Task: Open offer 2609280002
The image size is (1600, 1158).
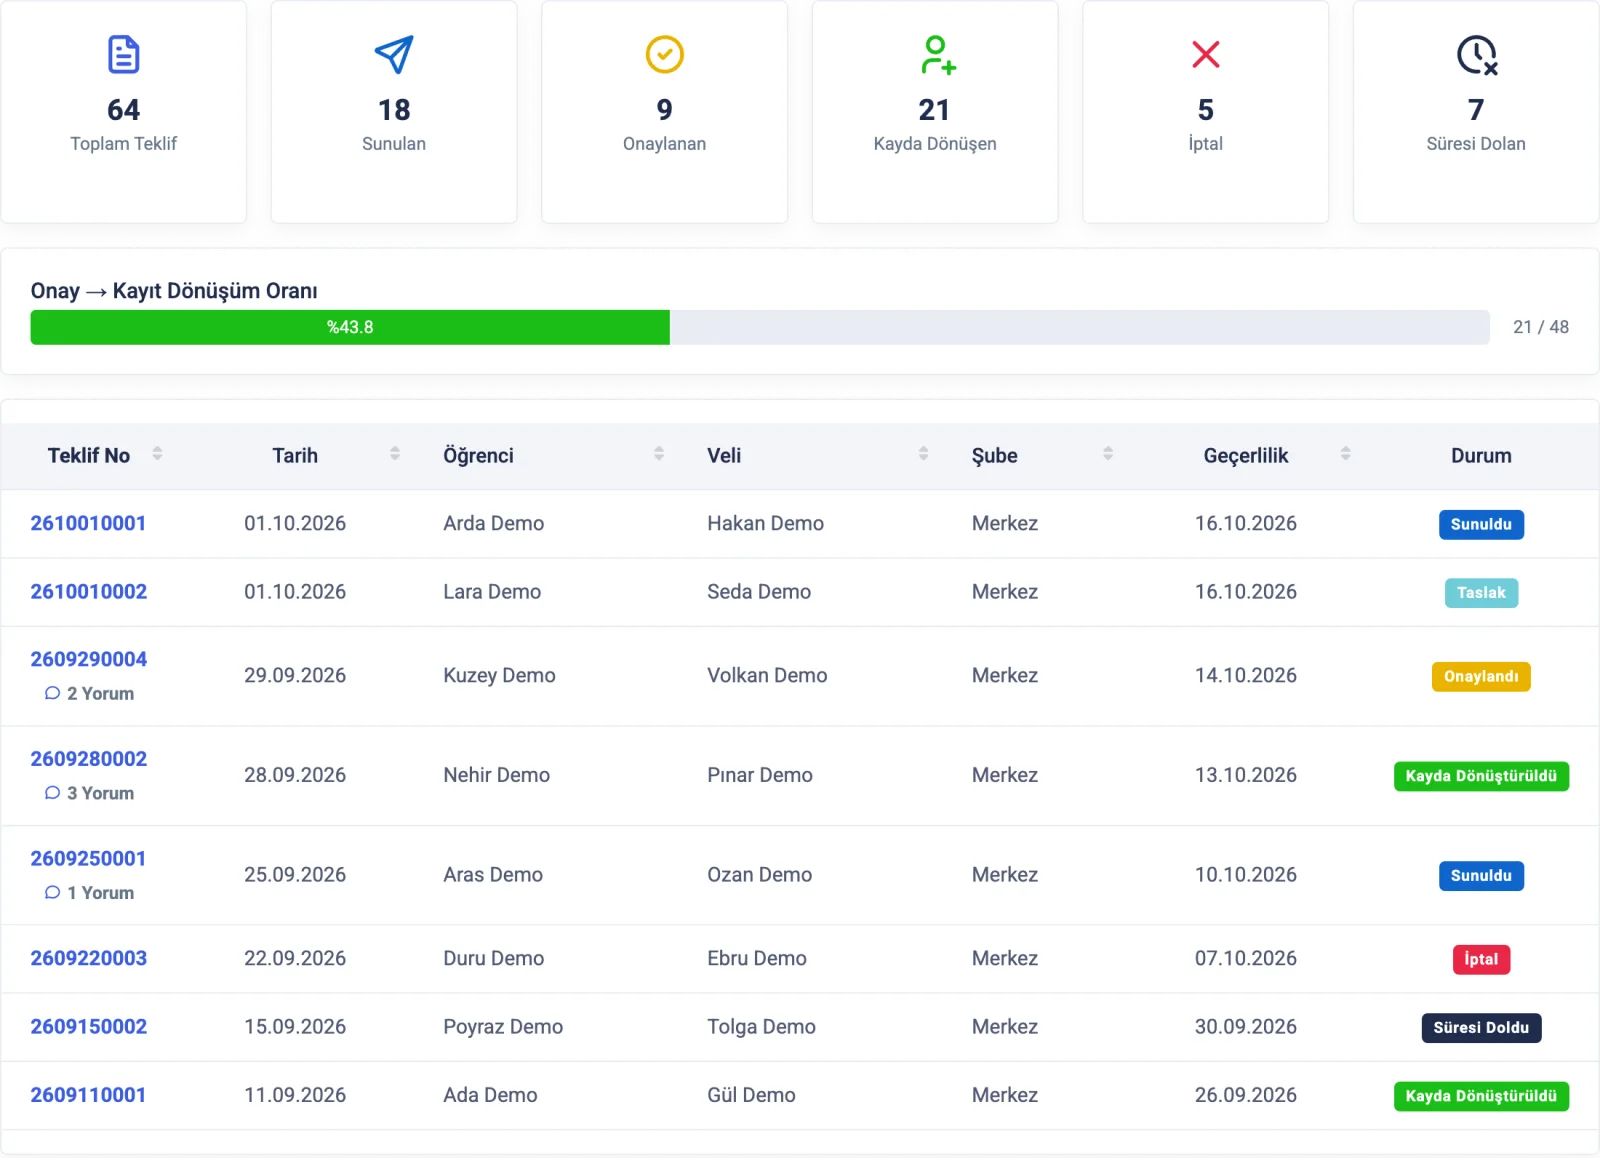Action: click(x=88, y=759)
